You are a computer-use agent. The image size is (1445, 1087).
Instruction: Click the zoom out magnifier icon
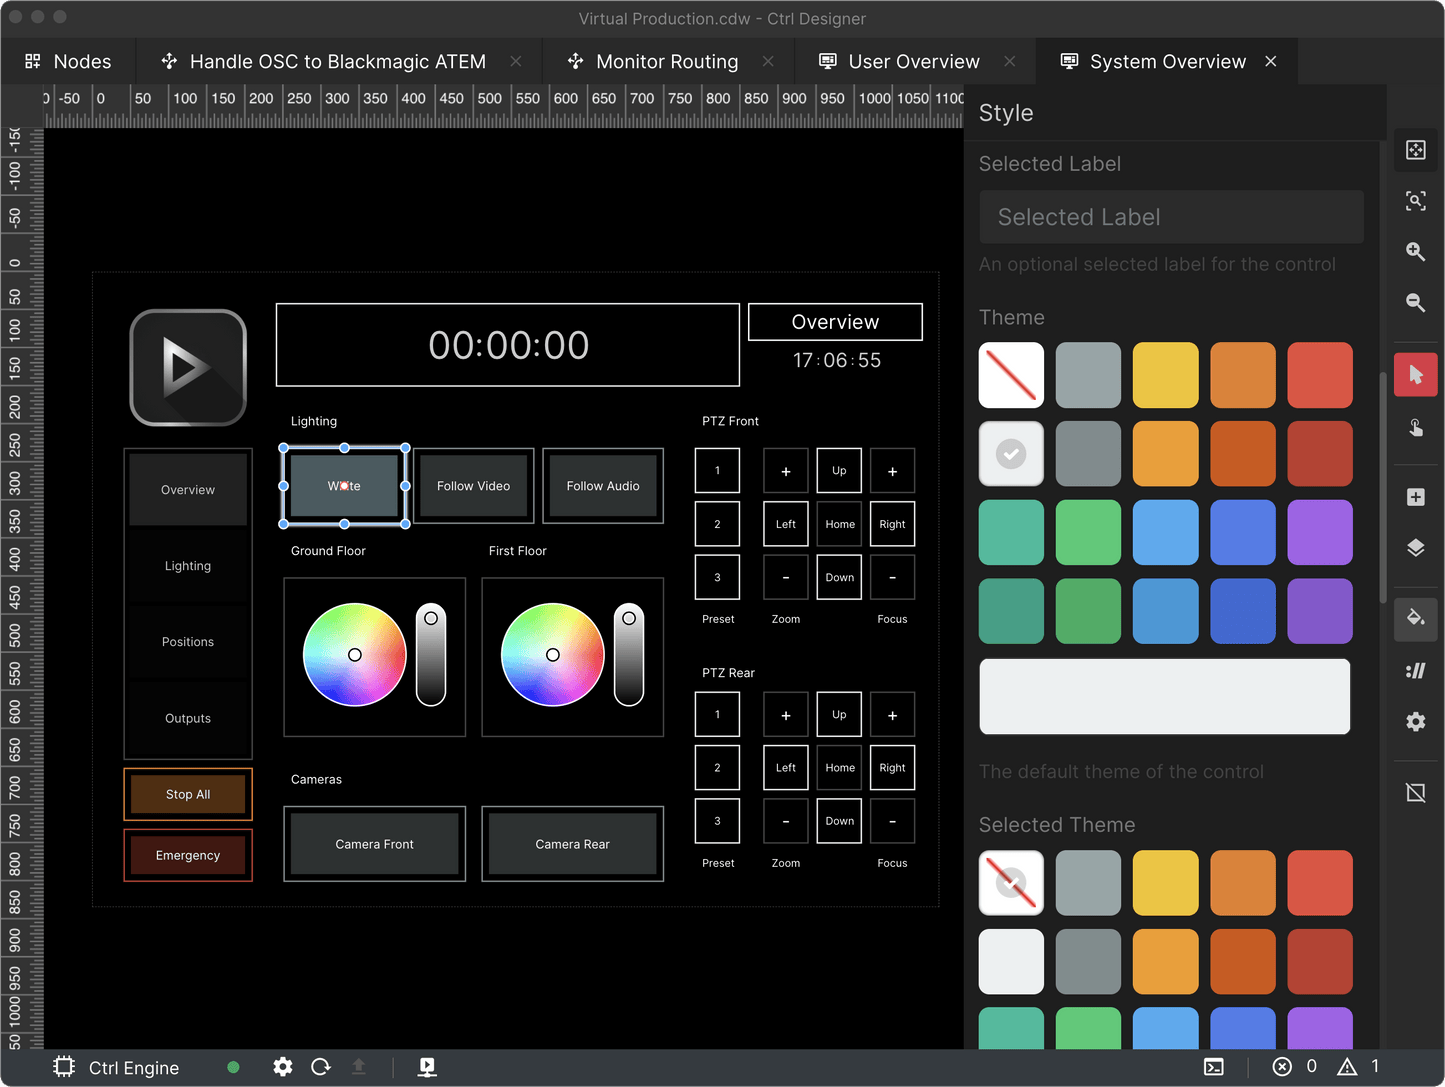coord(1415,302)
